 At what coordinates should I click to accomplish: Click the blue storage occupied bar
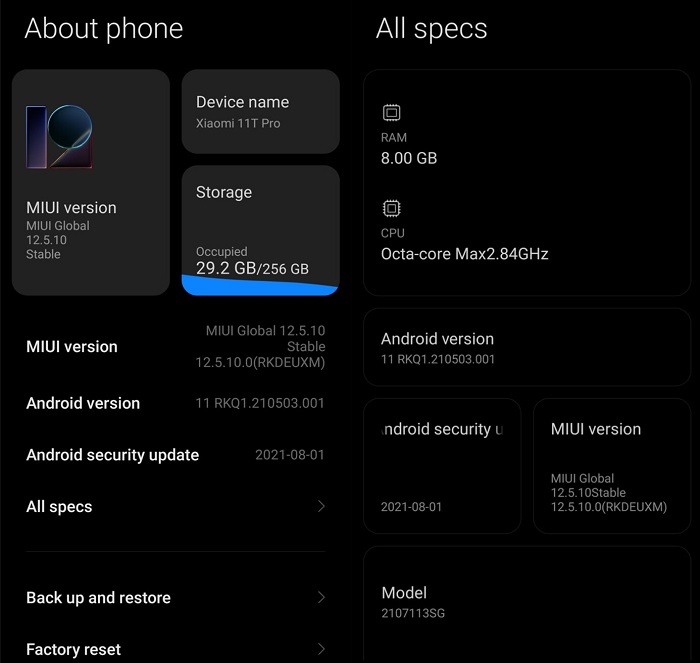260,285
